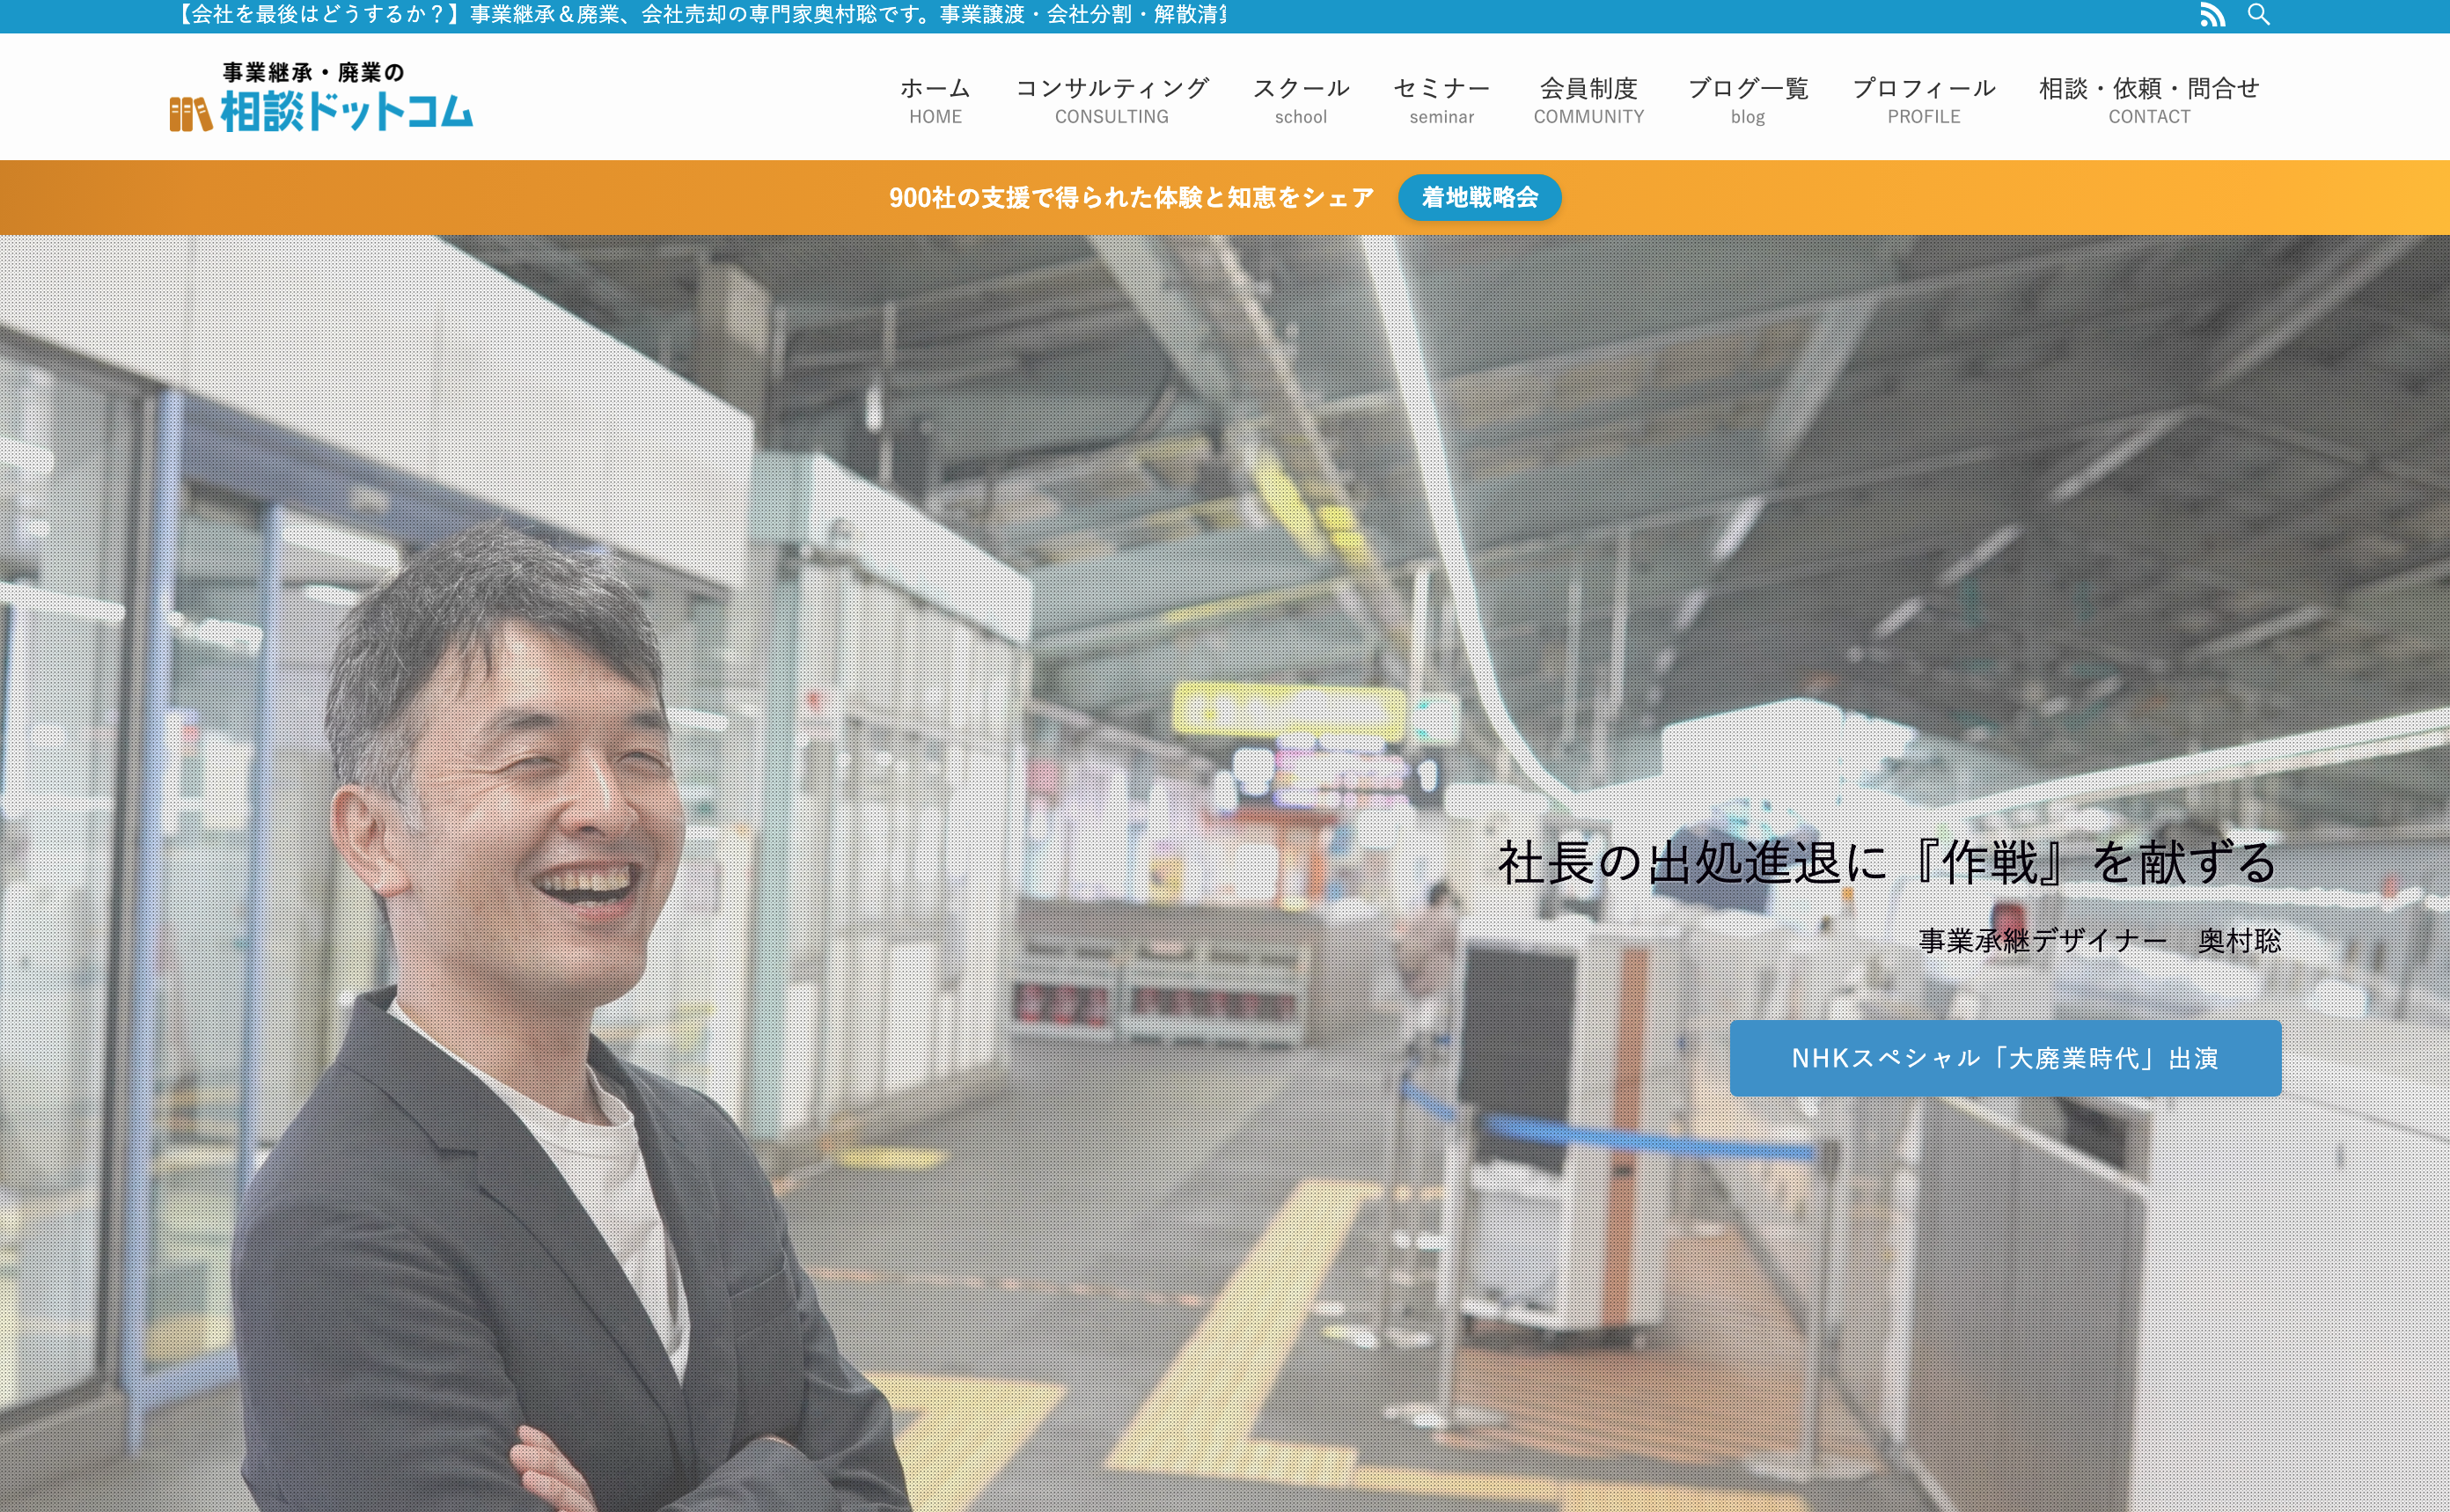Open 相談・依頼・問合せ CONTACT page
The height and width of the screenshot is (1512, 2450).
tap(2148, 100)
